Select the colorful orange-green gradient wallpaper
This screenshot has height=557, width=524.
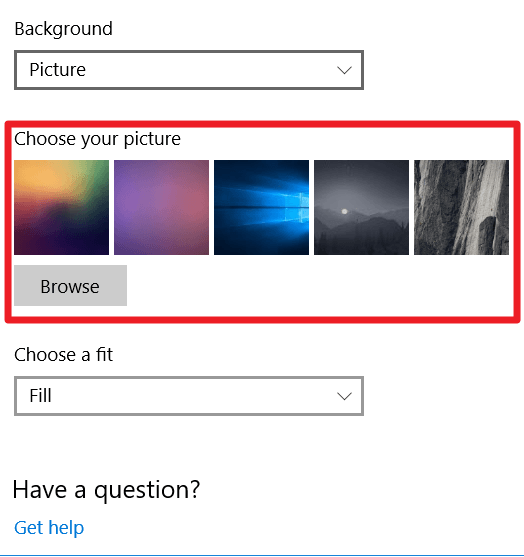coord(61,207)
